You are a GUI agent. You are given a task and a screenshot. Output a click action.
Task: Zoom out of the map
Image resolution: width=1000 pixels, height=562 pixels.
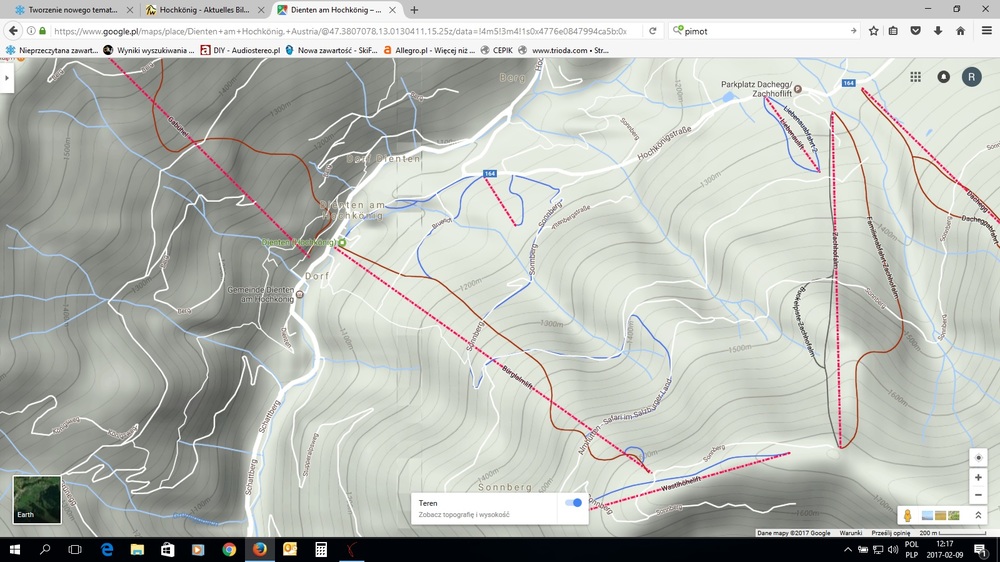[978, 495]
